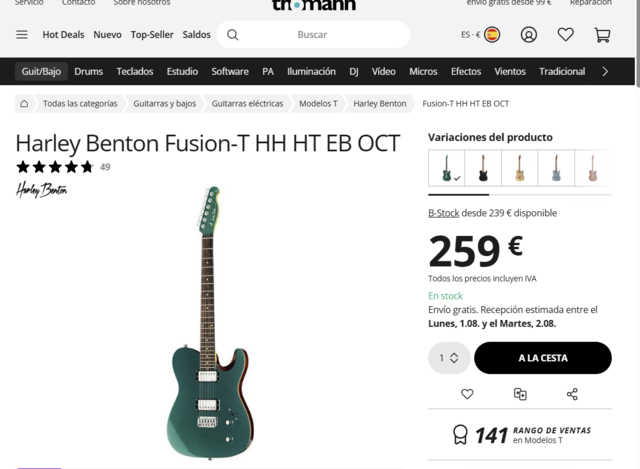Open the B-Stock link
Image resolution: width=640 pixels, height=469 pixels.
point(443,213)
